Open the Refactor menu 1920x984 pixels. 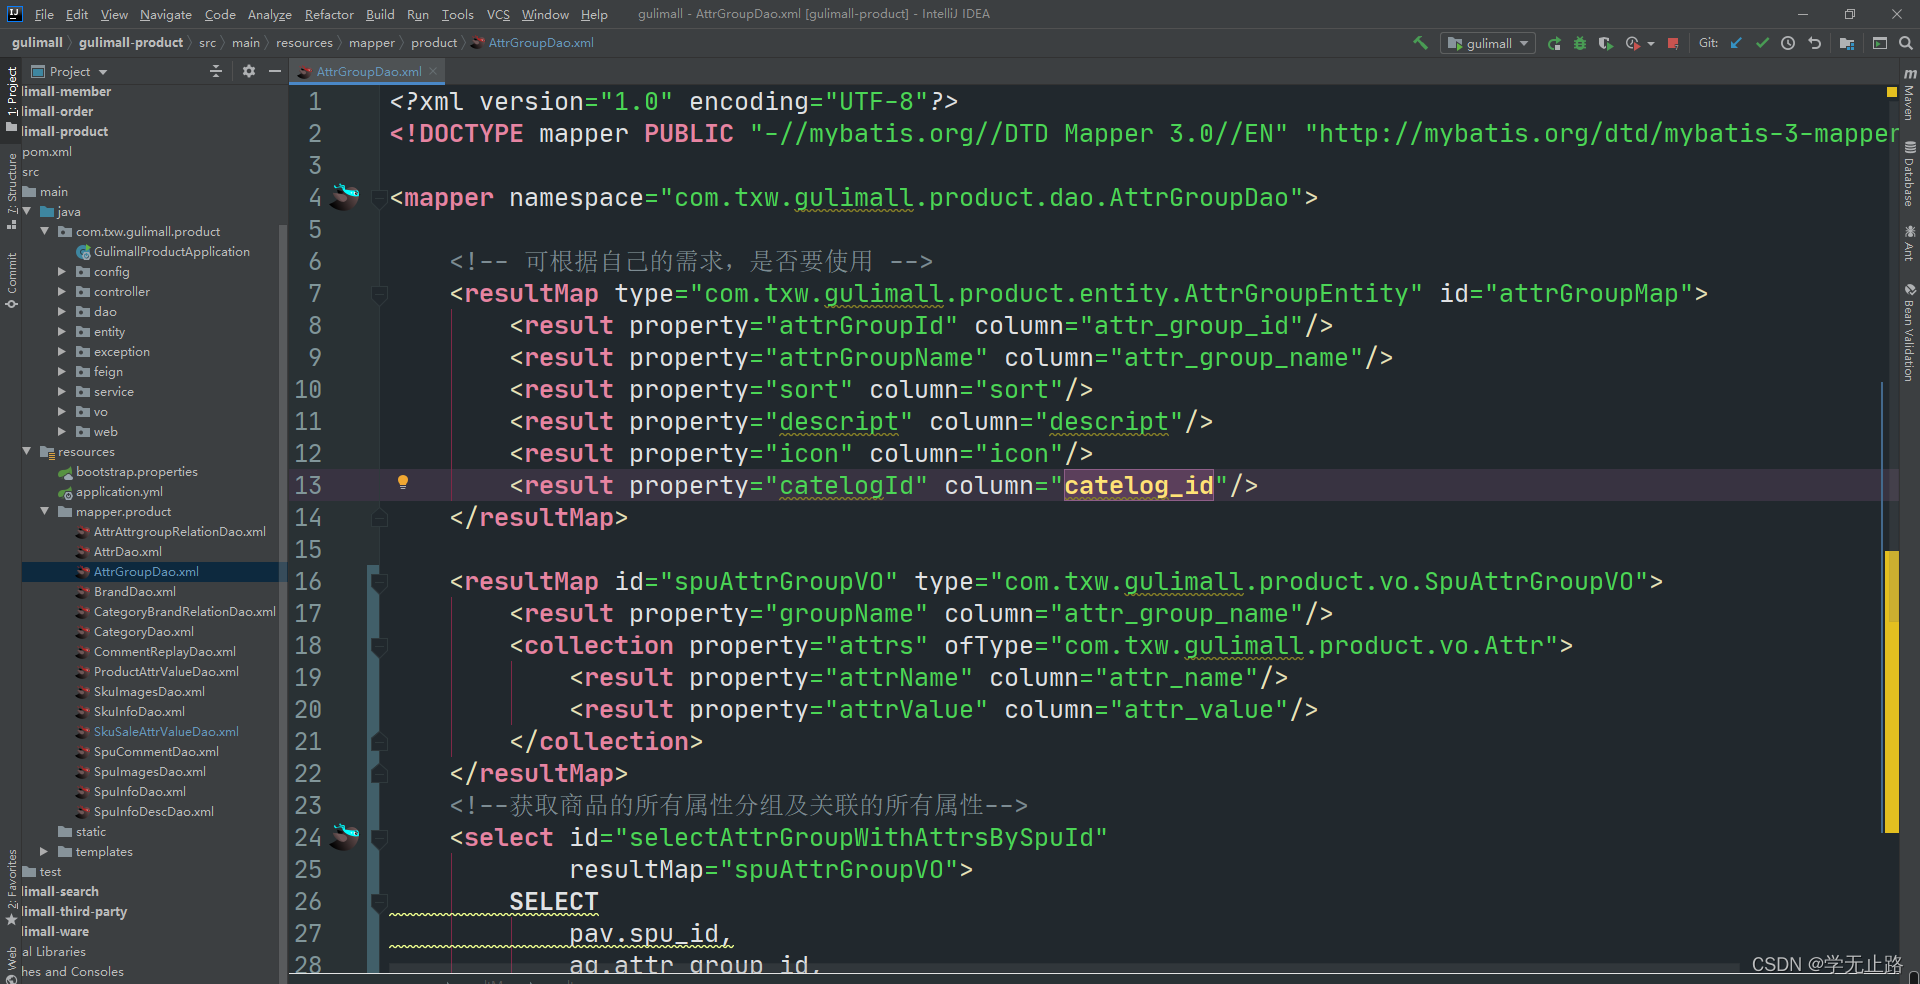[329, 14]
